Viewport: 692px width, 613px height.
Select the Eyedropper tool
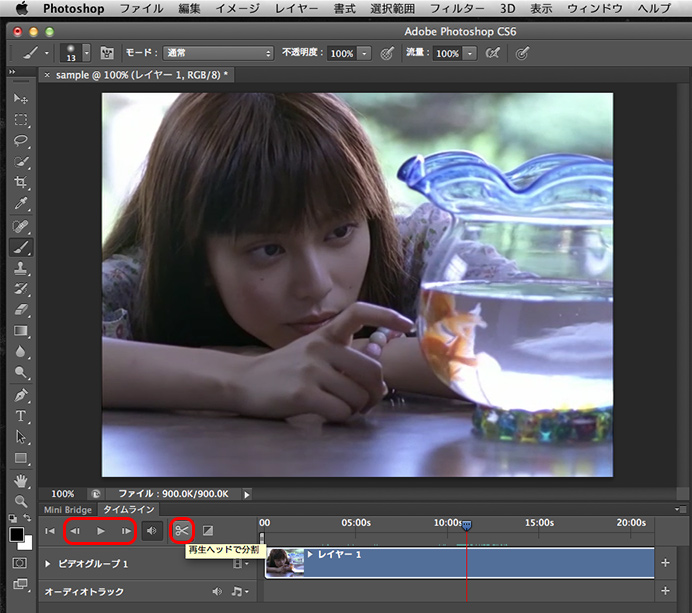(x=20, y=203)
